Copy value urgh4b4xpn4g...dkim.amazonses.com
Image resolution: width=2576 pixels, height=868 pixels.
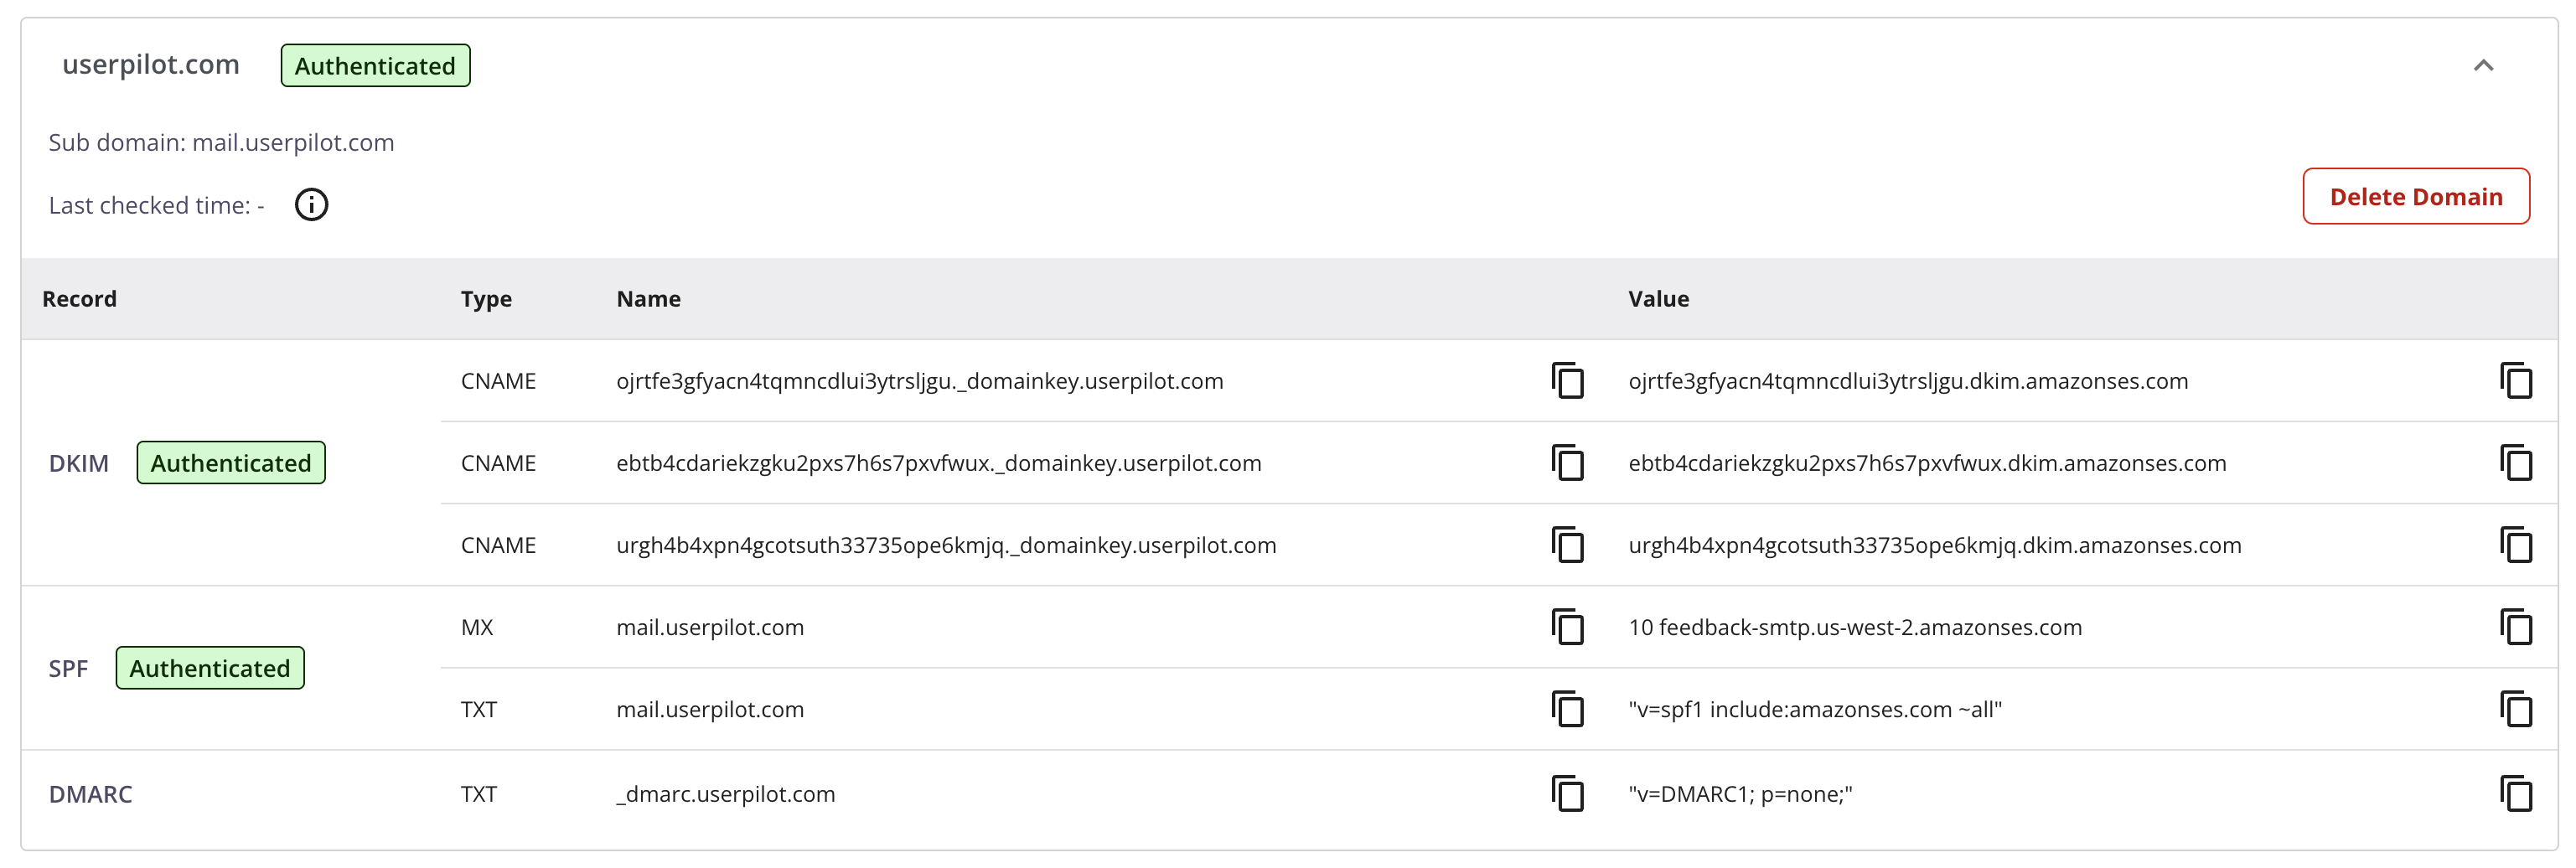(2515, 545)
